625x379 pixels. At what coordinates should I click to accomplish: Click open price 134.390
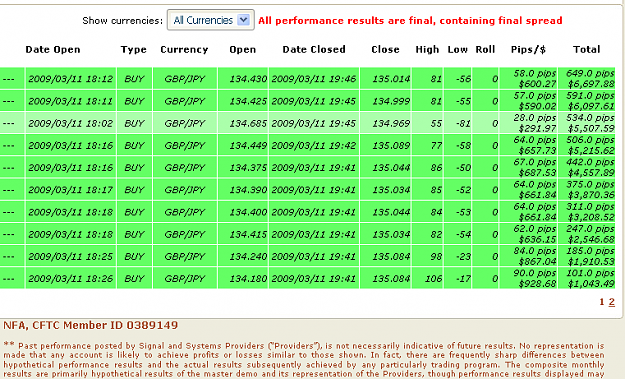[x=248, y=190]
